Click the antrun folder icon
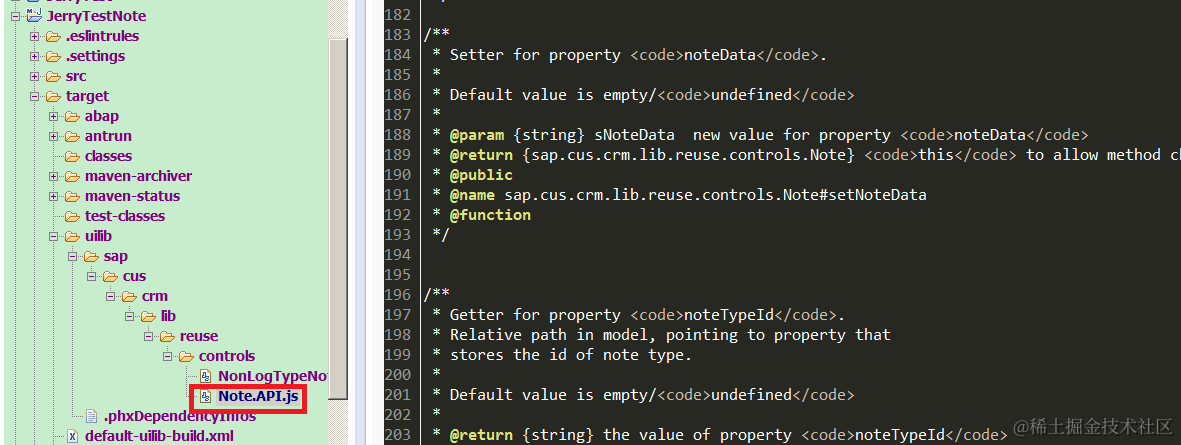Screen dimensions: 1181x445 pyautogui.click(x=72, y=136)
